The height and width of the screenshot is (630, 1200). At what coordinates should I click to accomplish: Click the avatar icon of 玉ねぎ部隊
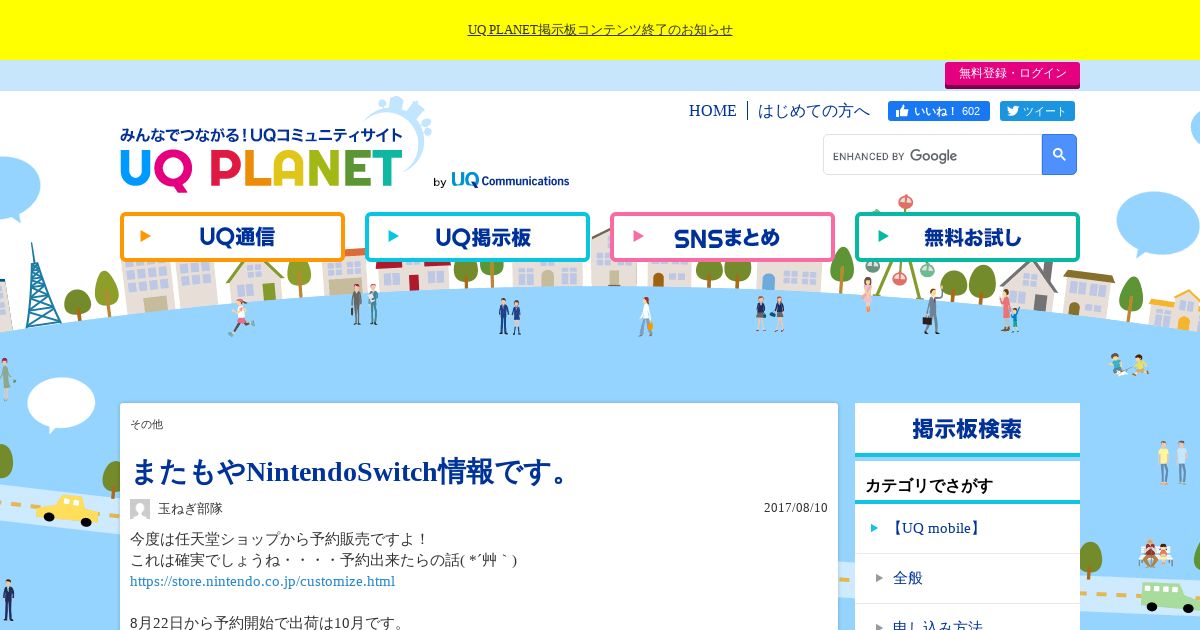[140, 509]
